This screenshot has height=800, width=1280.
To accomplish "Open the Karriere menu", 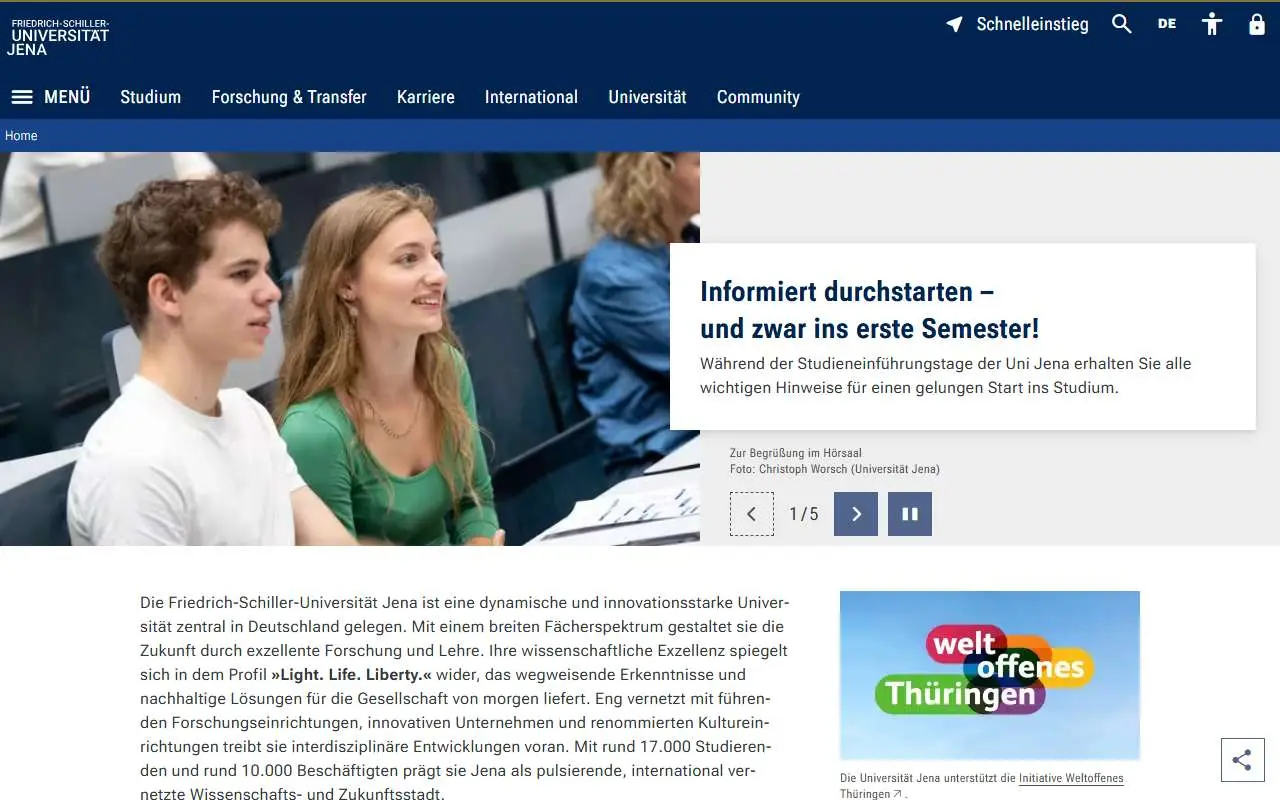I will [426, 97].
